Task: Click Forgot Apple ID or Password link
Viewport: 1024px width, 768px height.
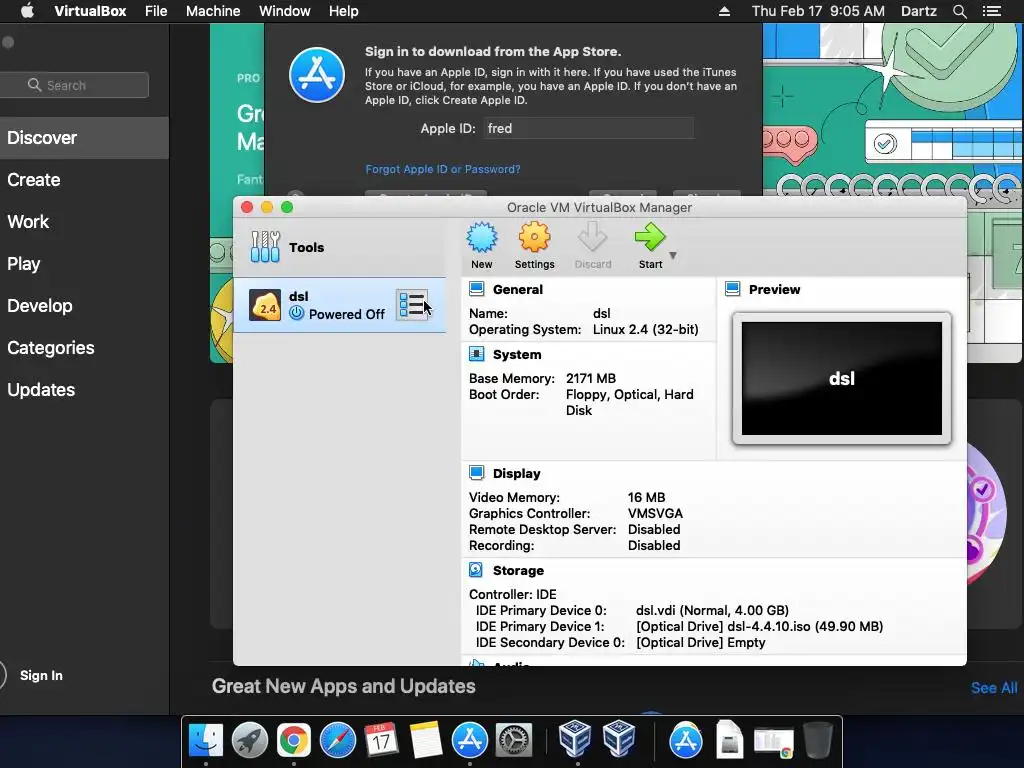Action: pos(443,169)
